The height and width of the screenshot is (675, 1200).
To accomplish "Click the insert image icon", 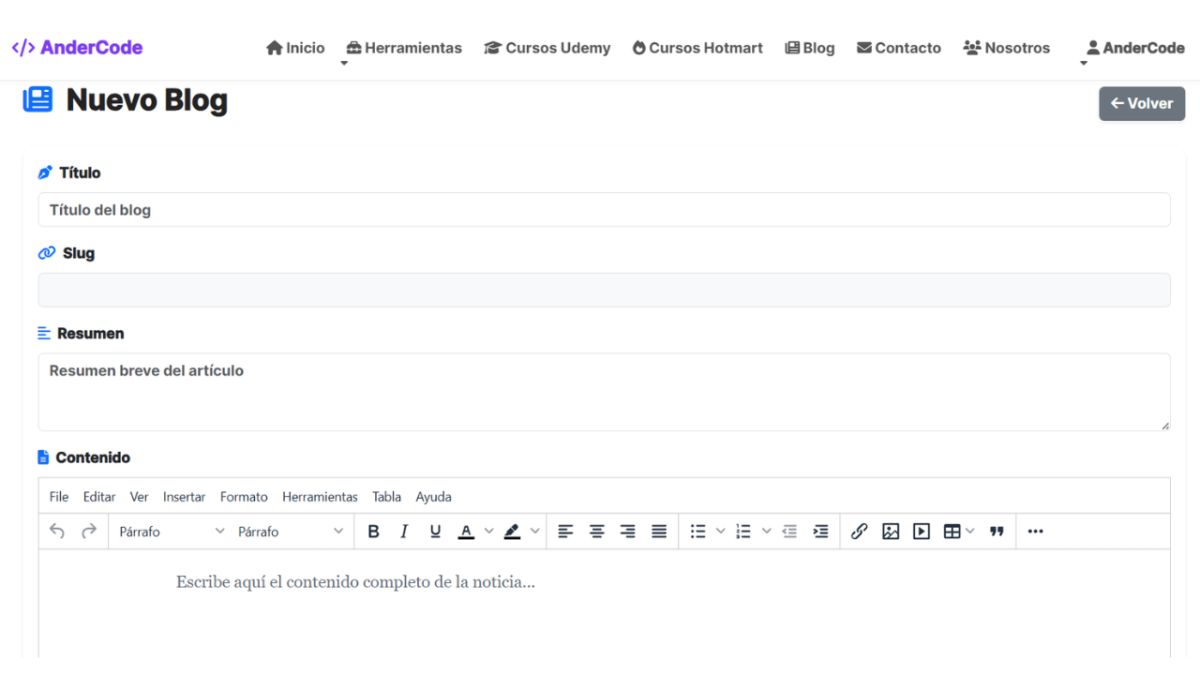I will pos(890,532).
